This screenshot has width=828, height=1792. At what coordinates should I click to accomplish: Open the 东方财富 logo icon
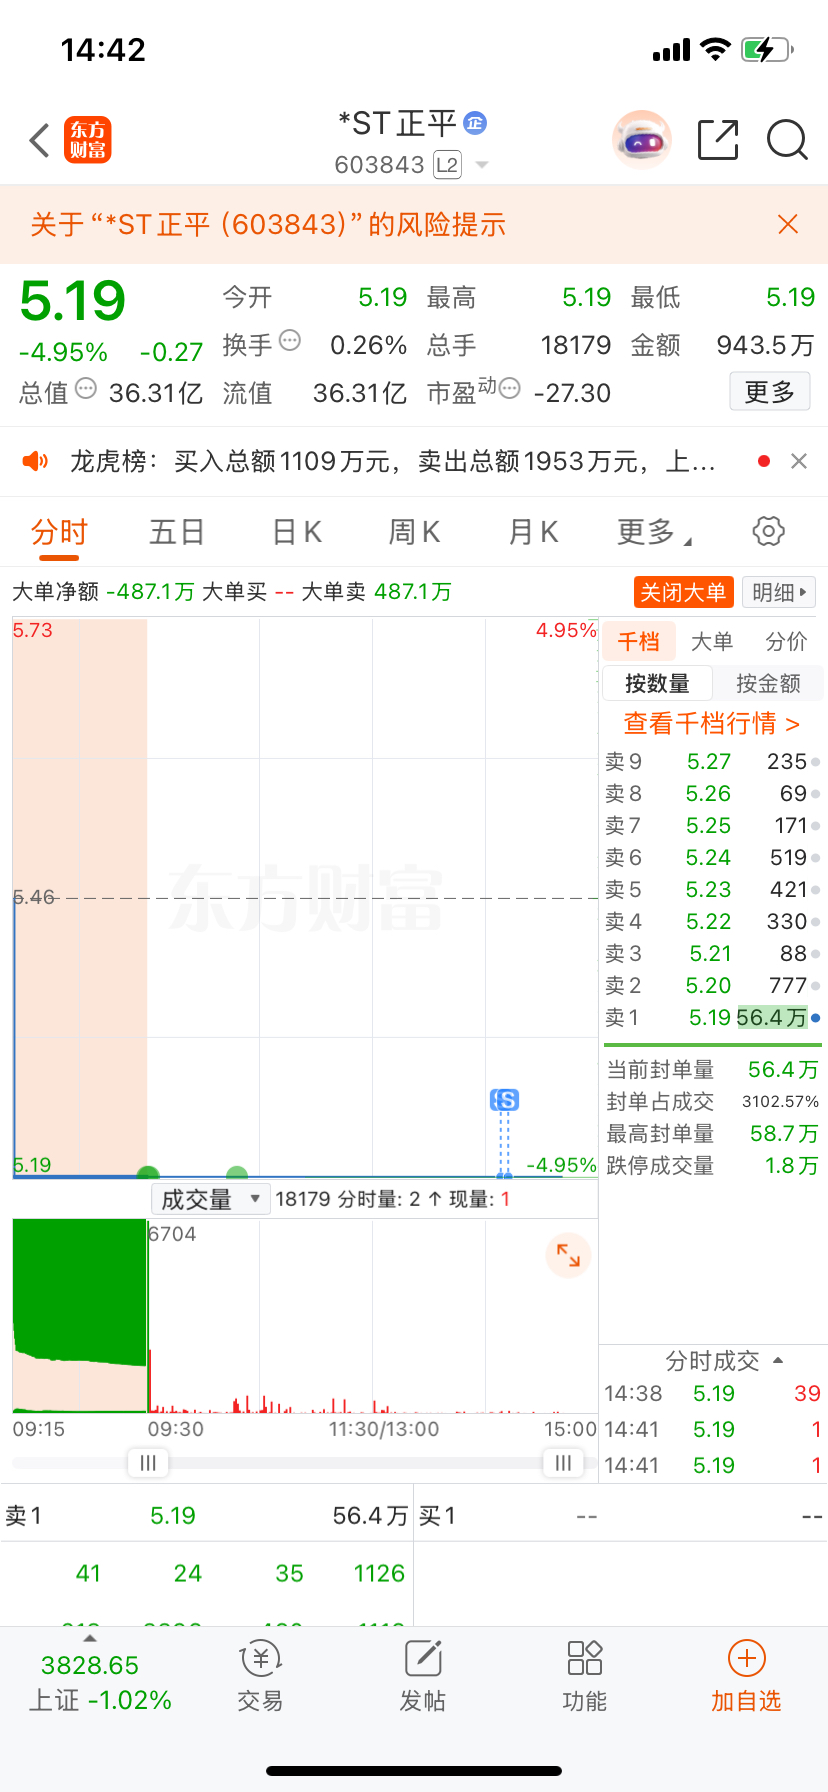[88, 140]
